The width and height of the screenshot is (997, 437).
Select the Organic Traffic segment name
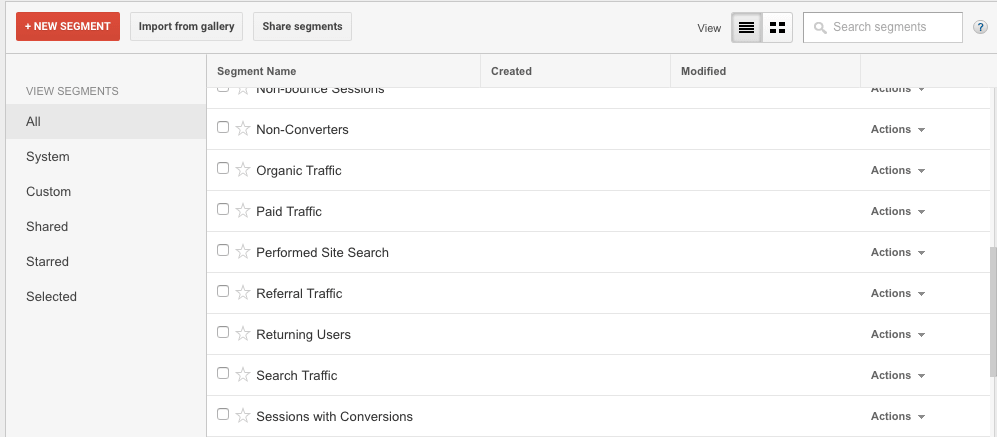coord(299,170)
